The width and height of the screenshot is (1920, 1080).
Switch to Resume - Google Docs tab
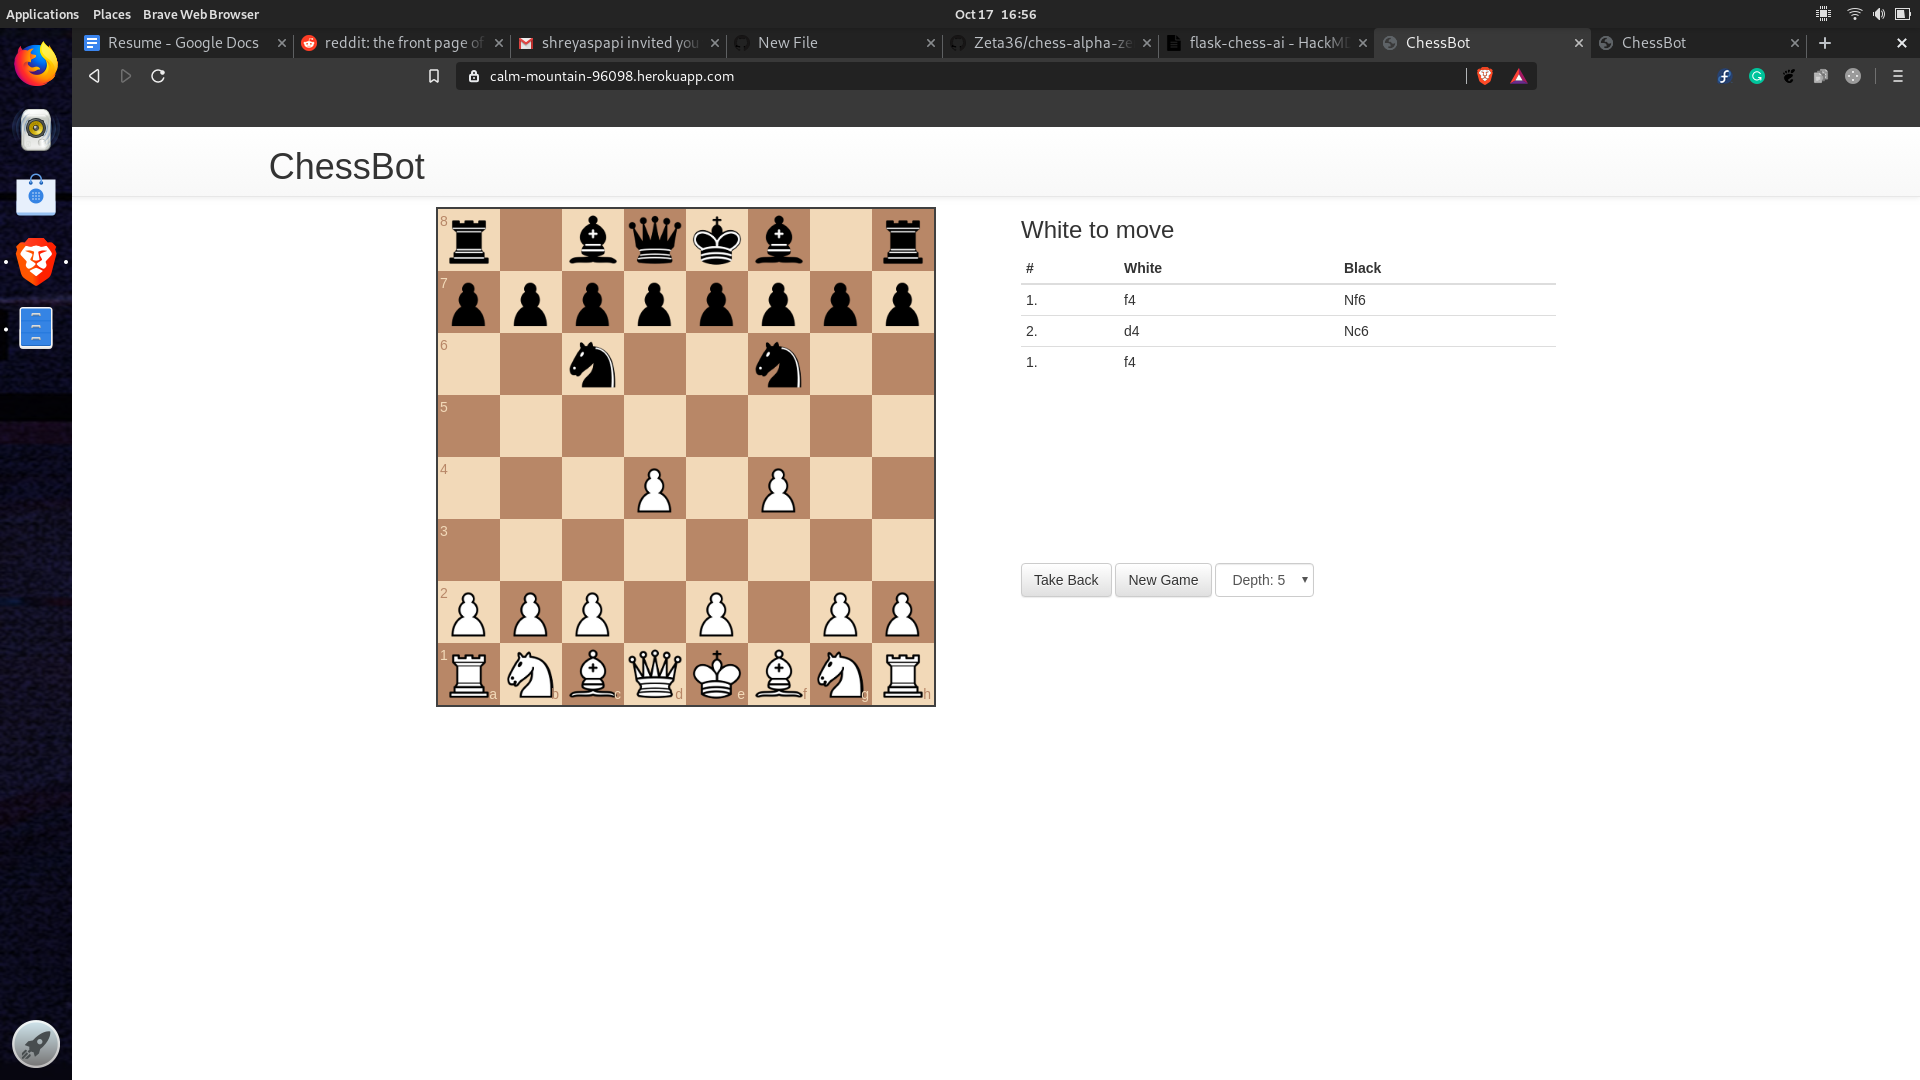click(182, 43)
